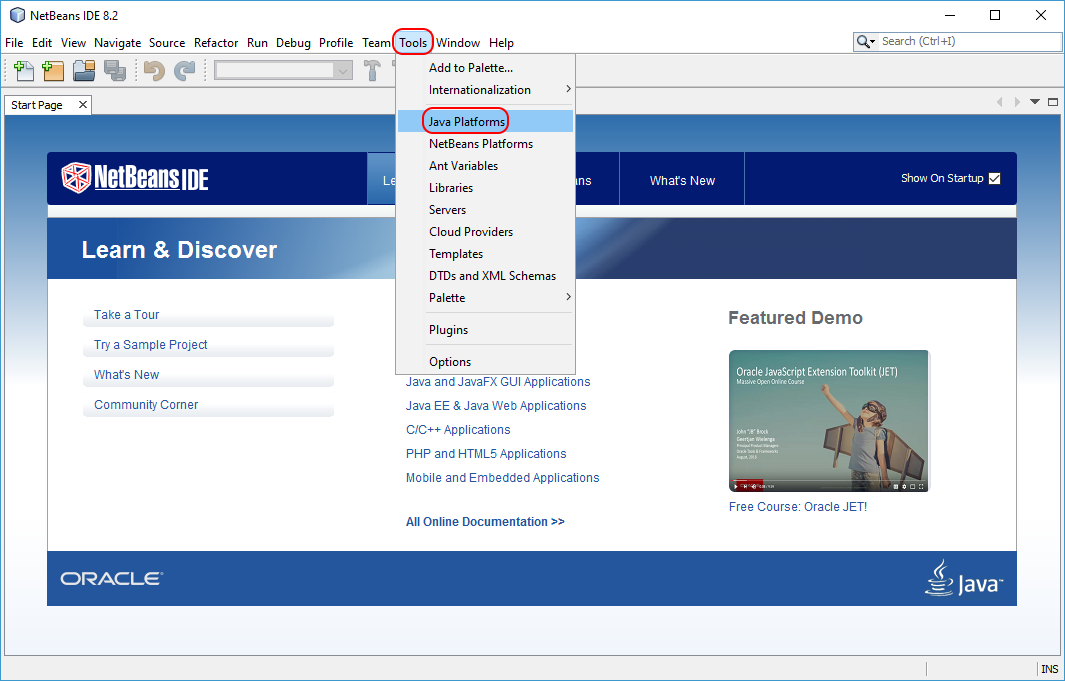Click the Open Project toolbar icon
Viewport: 1065px width, 681px height.
tap(84, 71)
